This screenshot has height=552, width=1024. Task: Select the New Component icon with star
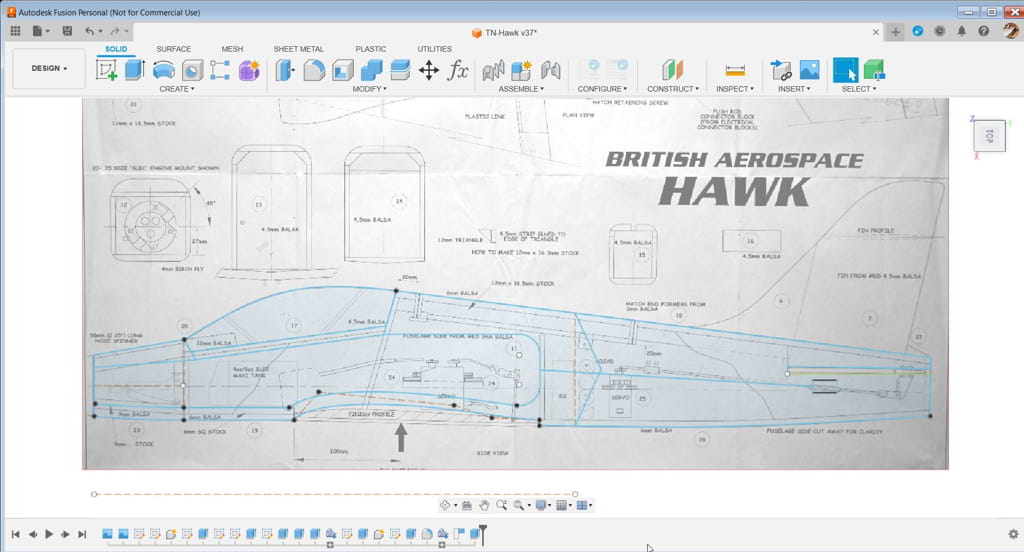pyautogui.click(x=522, y=70)
